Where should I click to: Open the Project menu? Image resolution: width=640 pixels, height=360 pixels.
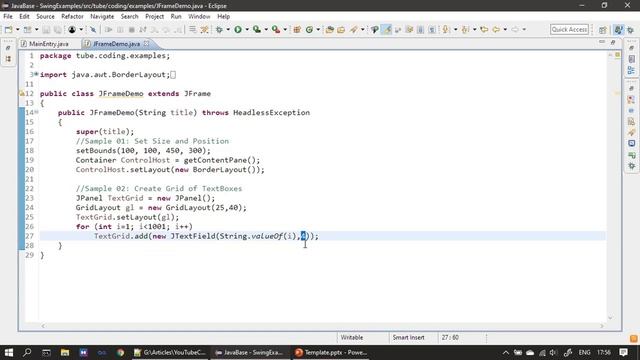point(154,16)
